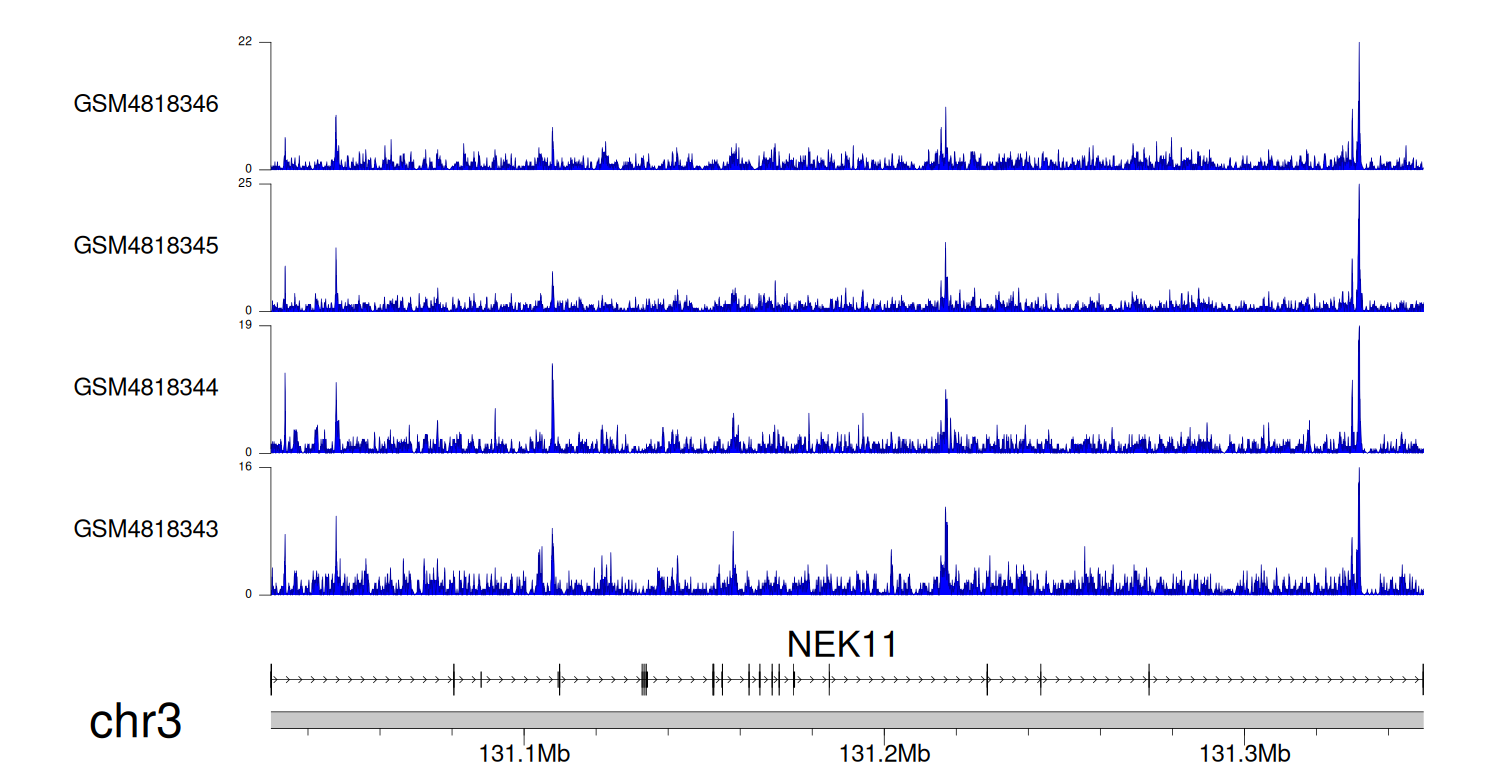Viewport: 1500px width, 780px height.
Task: Click the 131.3Mb axis position label
Action: (1245, 754)
